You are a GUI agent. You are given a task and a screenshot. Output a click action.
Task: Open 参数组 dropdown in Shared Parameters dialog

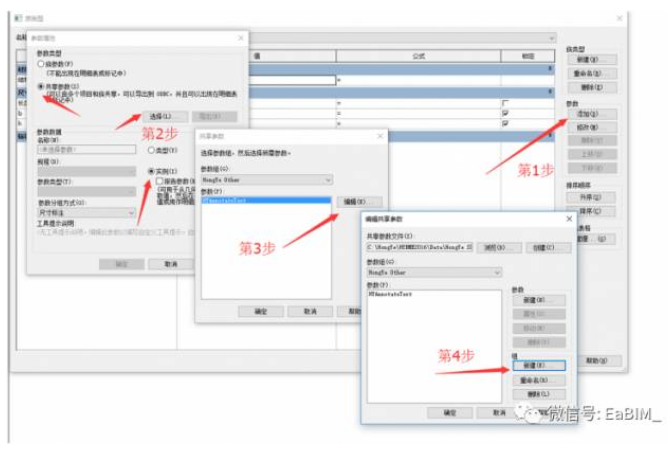point(267,180)
